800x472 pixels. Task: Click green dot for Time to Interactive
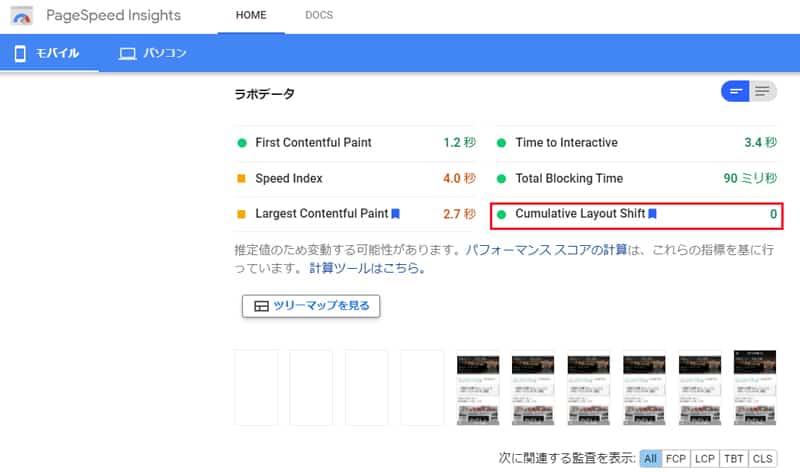502,143
